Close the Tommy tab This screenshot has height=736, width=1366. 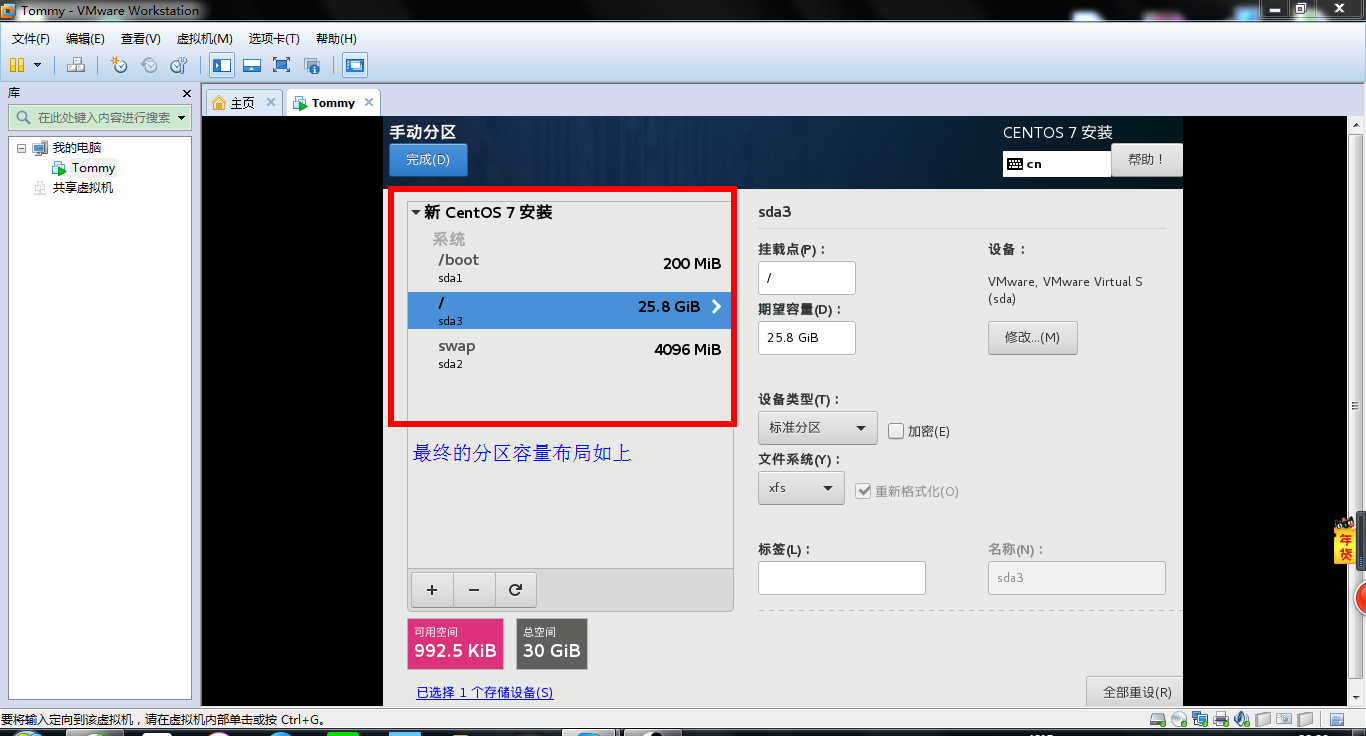click(369, 102)
